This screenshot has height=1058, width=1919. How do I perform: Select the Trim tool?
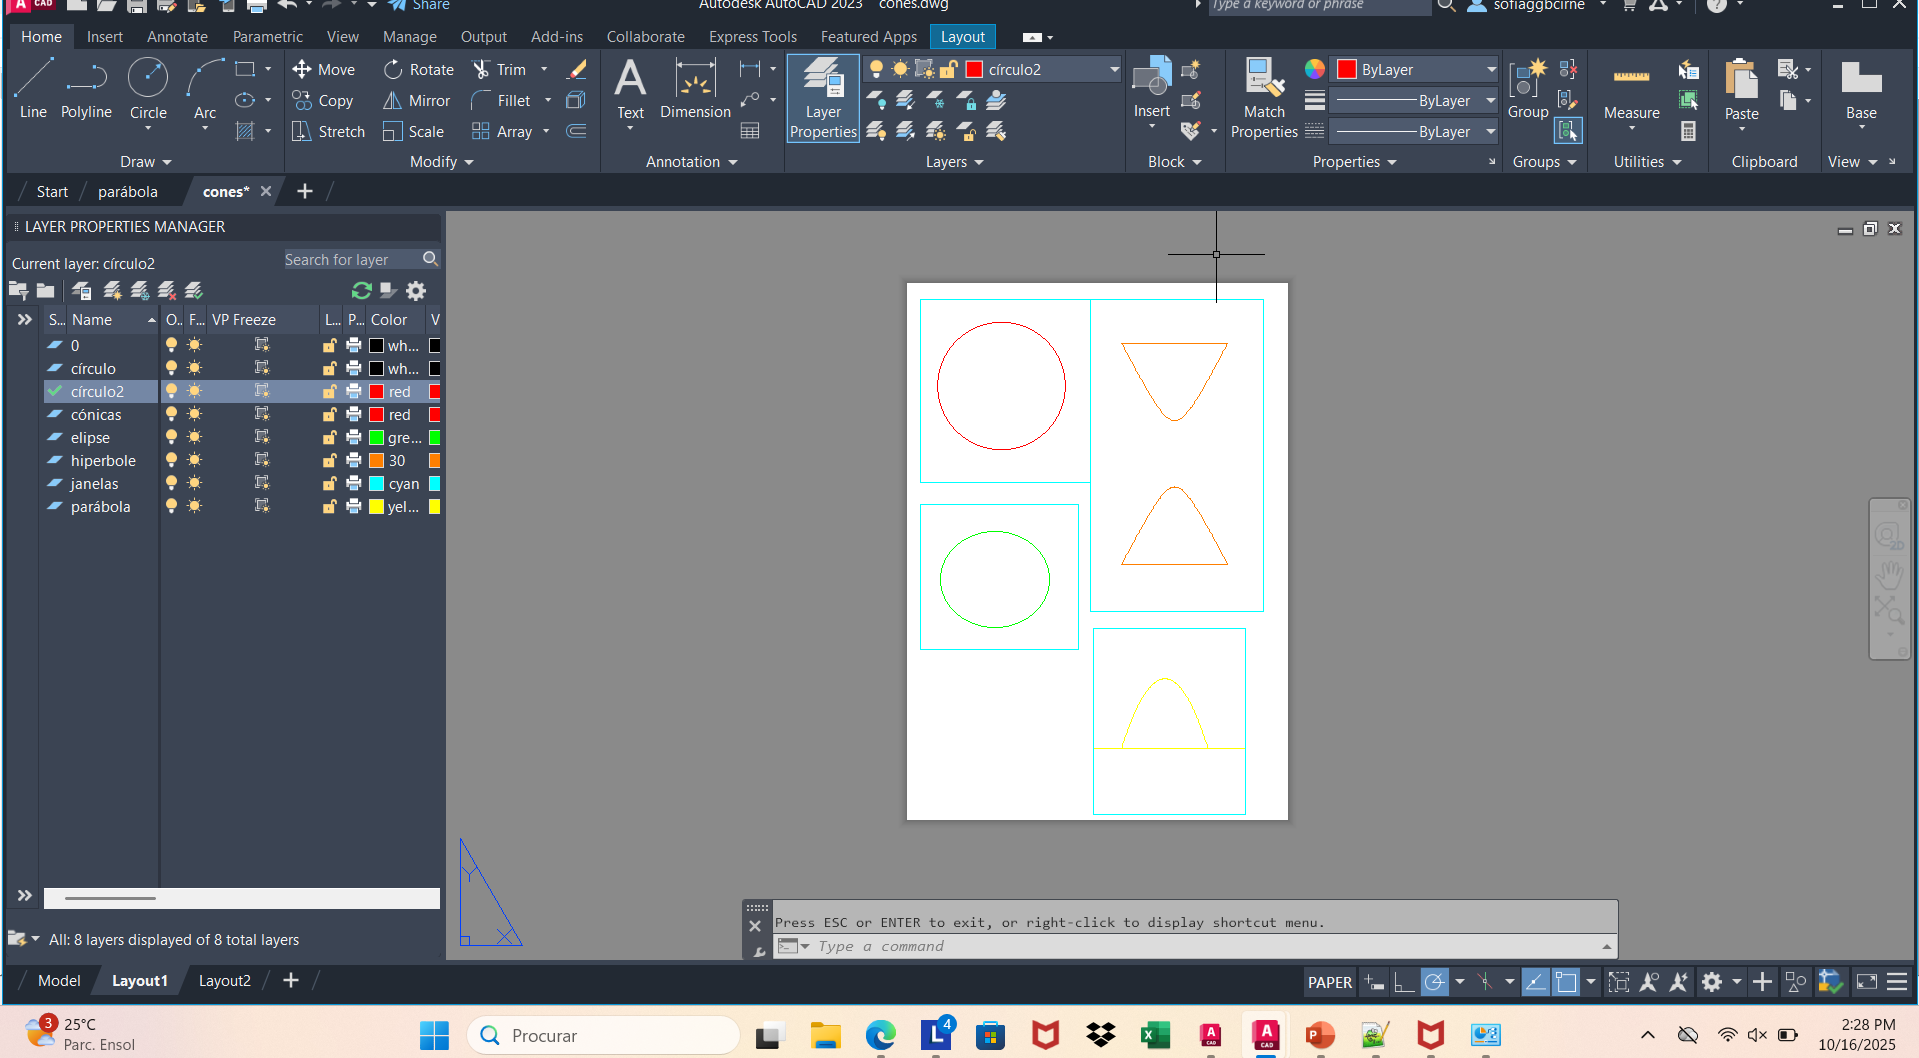[498, 70]
